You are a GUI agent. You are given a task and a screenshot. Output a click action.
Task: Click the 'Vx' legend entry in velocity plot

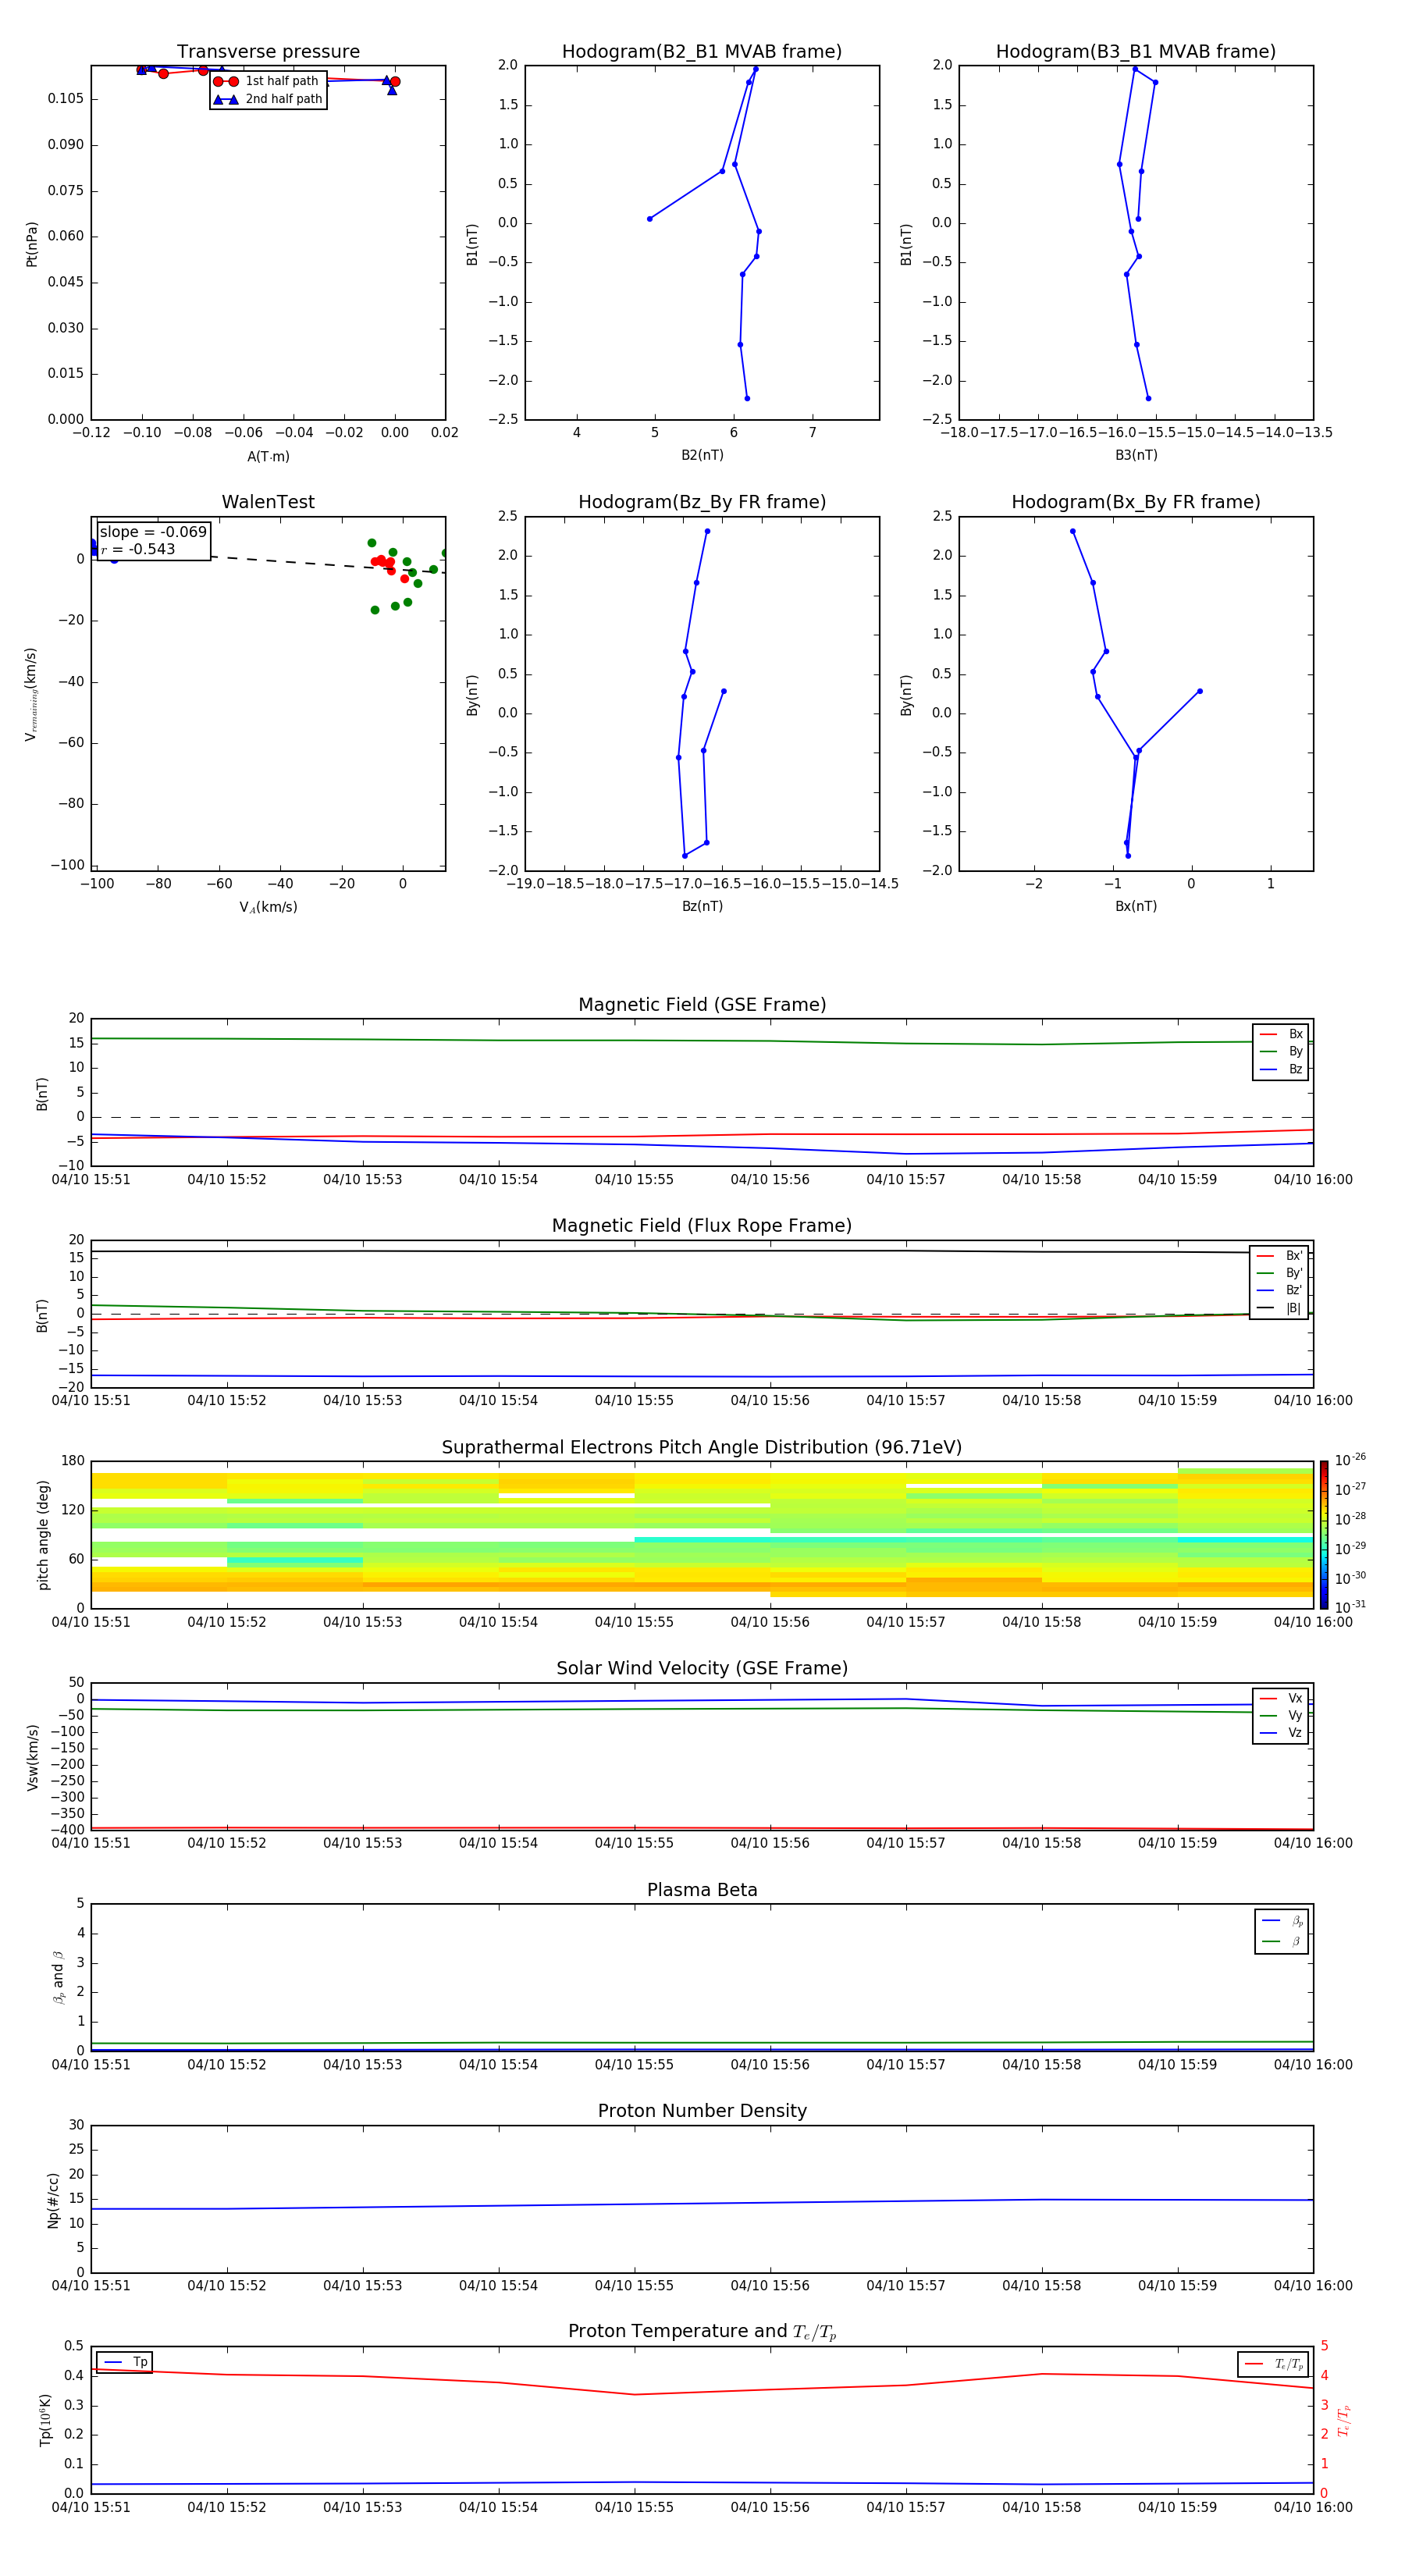click(1281, 1698)
